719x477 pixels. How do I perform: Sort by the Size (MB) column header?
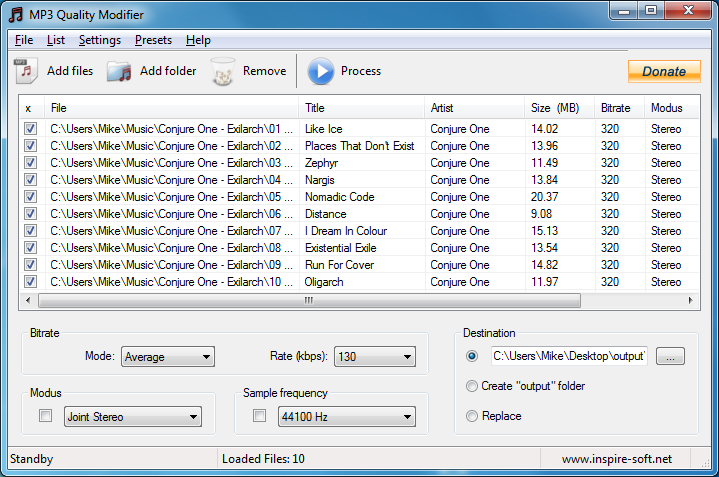coord(560,108)
